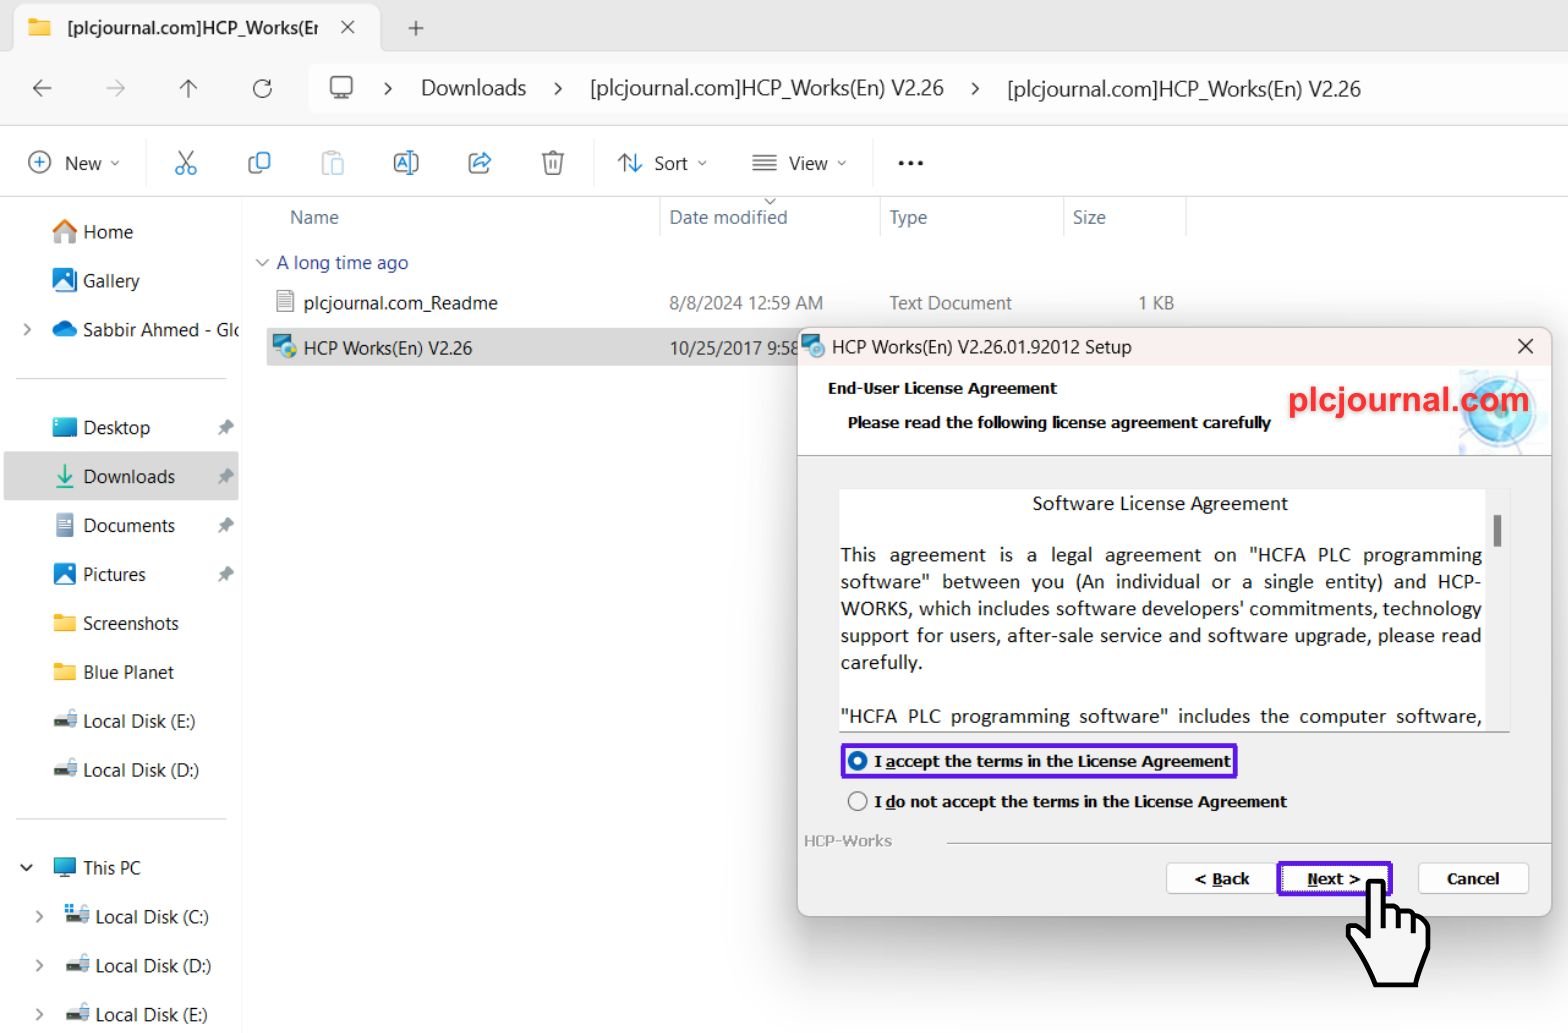
Task: Select Local Disk (C:) under This PC
Action: [136, 917]
